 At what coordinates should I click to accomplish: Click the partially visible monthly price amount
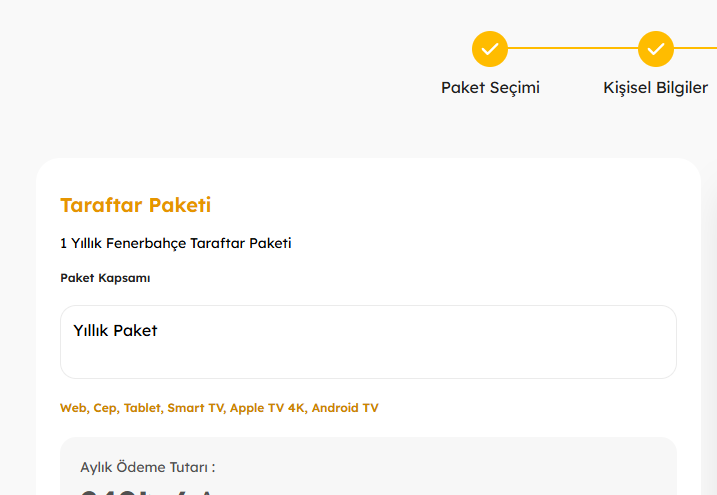(x=149, y=493)
